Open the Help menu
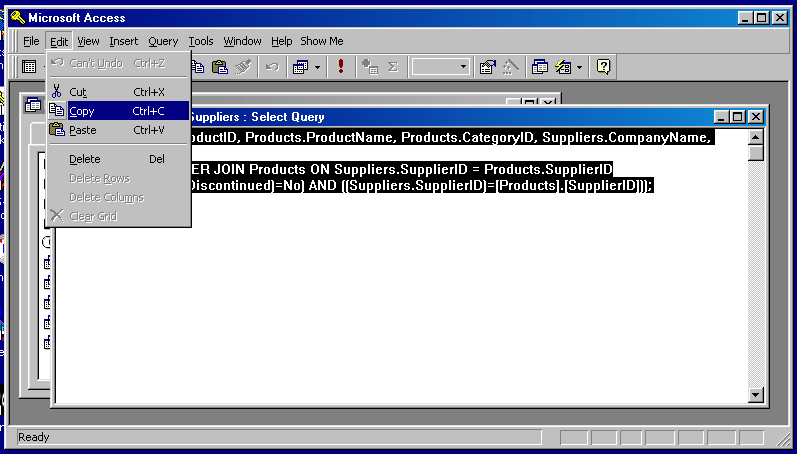This screenshot has height=454, width=797. (x=282, y=41)
